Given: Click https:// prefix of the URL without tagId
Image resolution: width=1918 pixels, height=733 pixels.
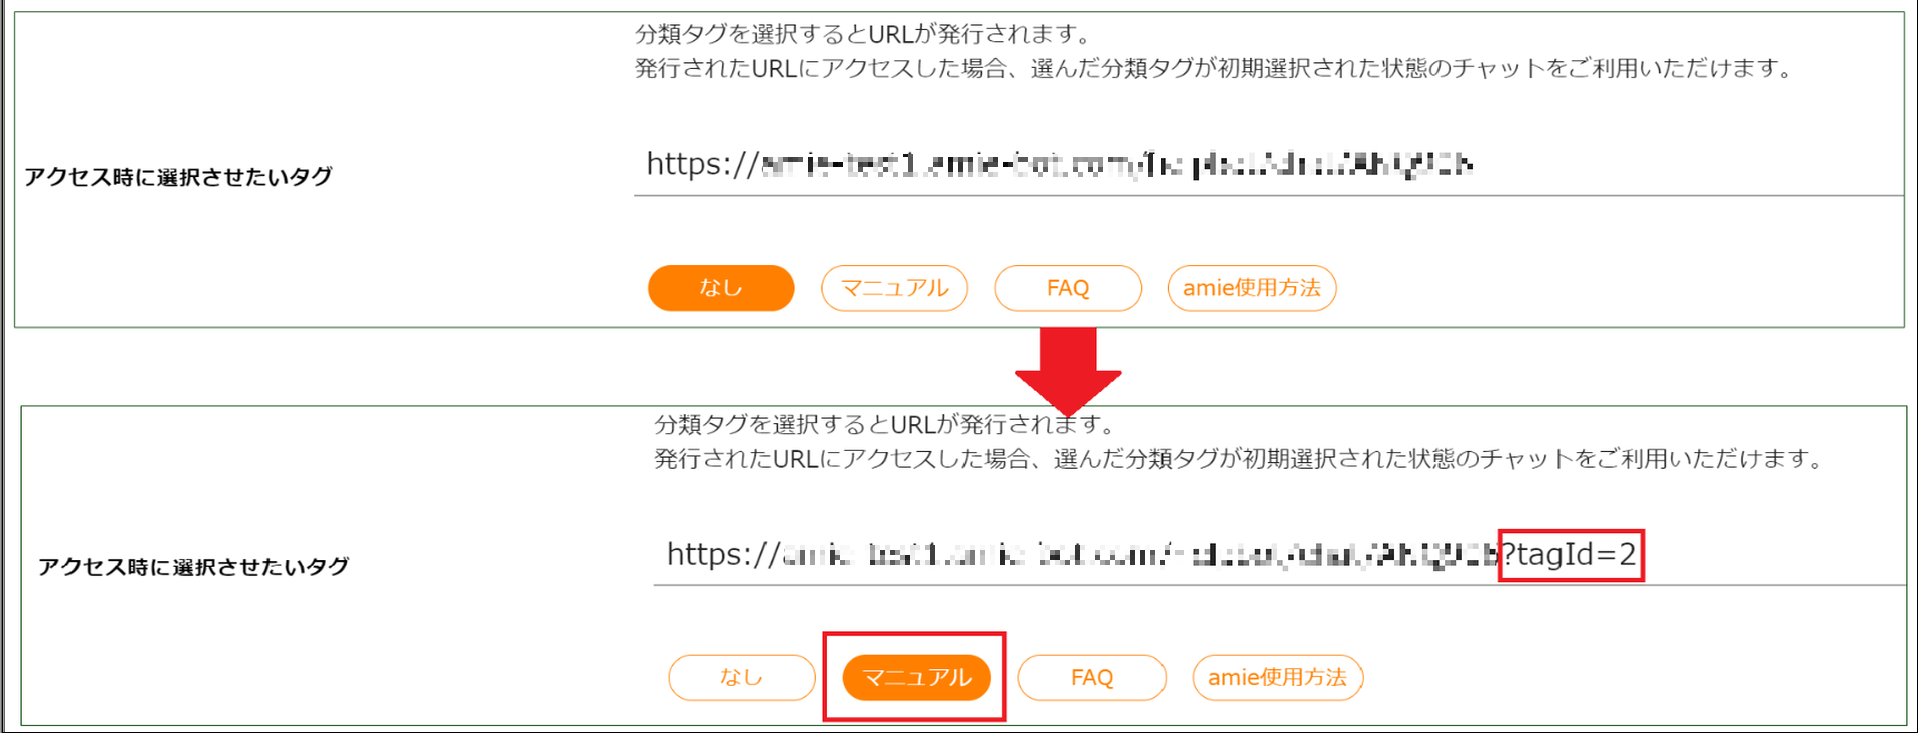Looking at the screenshot, I should coord(703,164).
